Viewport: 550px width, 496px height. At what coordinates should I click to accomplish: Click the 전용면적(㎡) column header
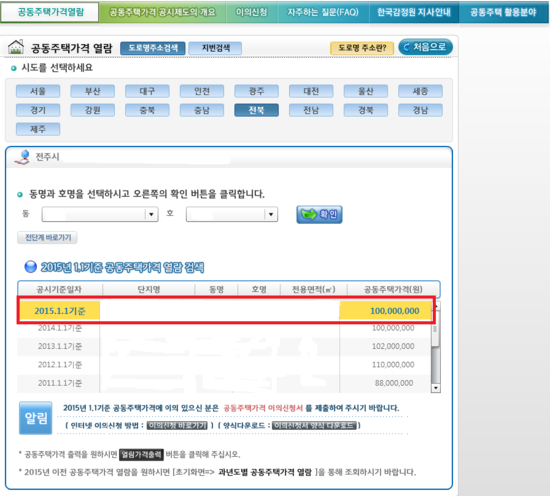tap(314, 289)
